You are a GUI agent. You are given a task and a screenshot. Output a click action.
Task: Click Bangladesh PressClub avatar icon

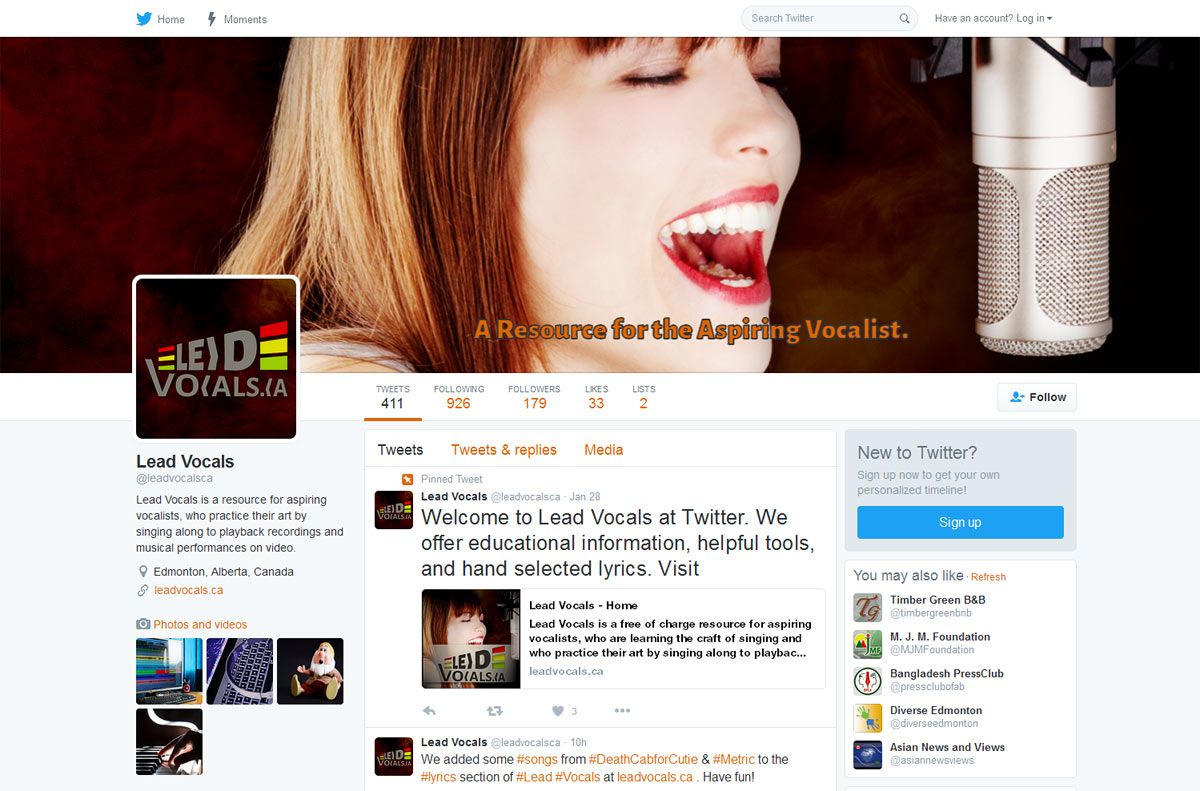(867, 681)
